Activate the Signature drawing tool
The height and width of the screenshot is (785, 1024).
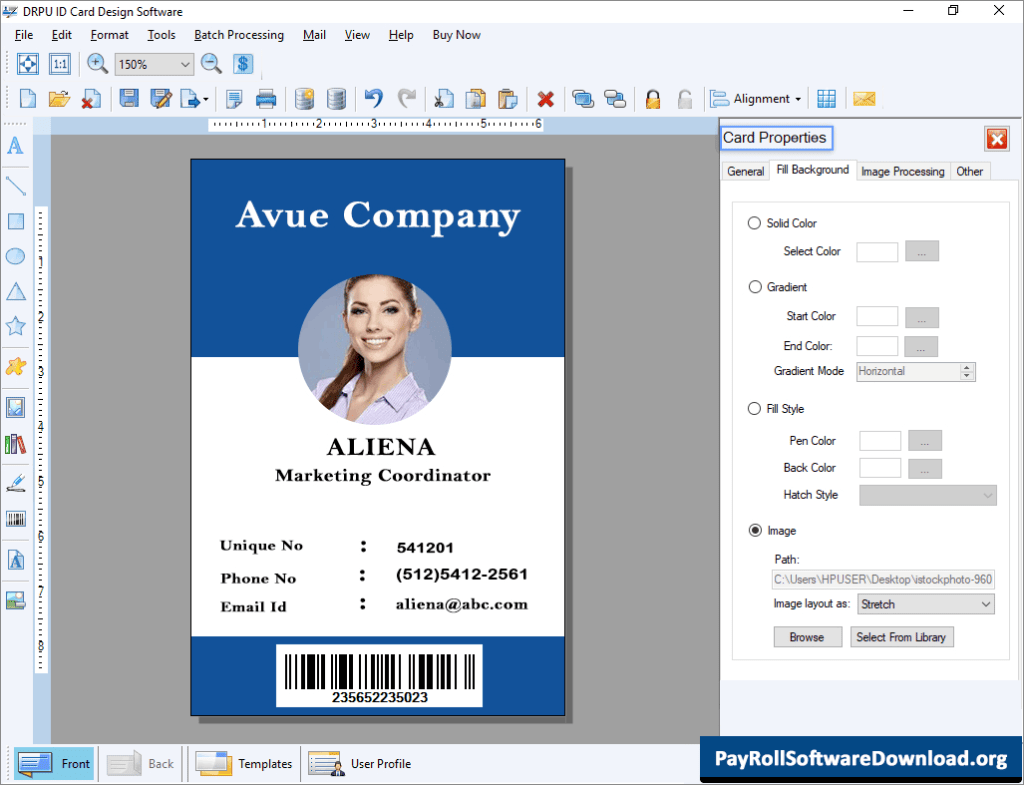pyautogui.click(x=15, y=483)
